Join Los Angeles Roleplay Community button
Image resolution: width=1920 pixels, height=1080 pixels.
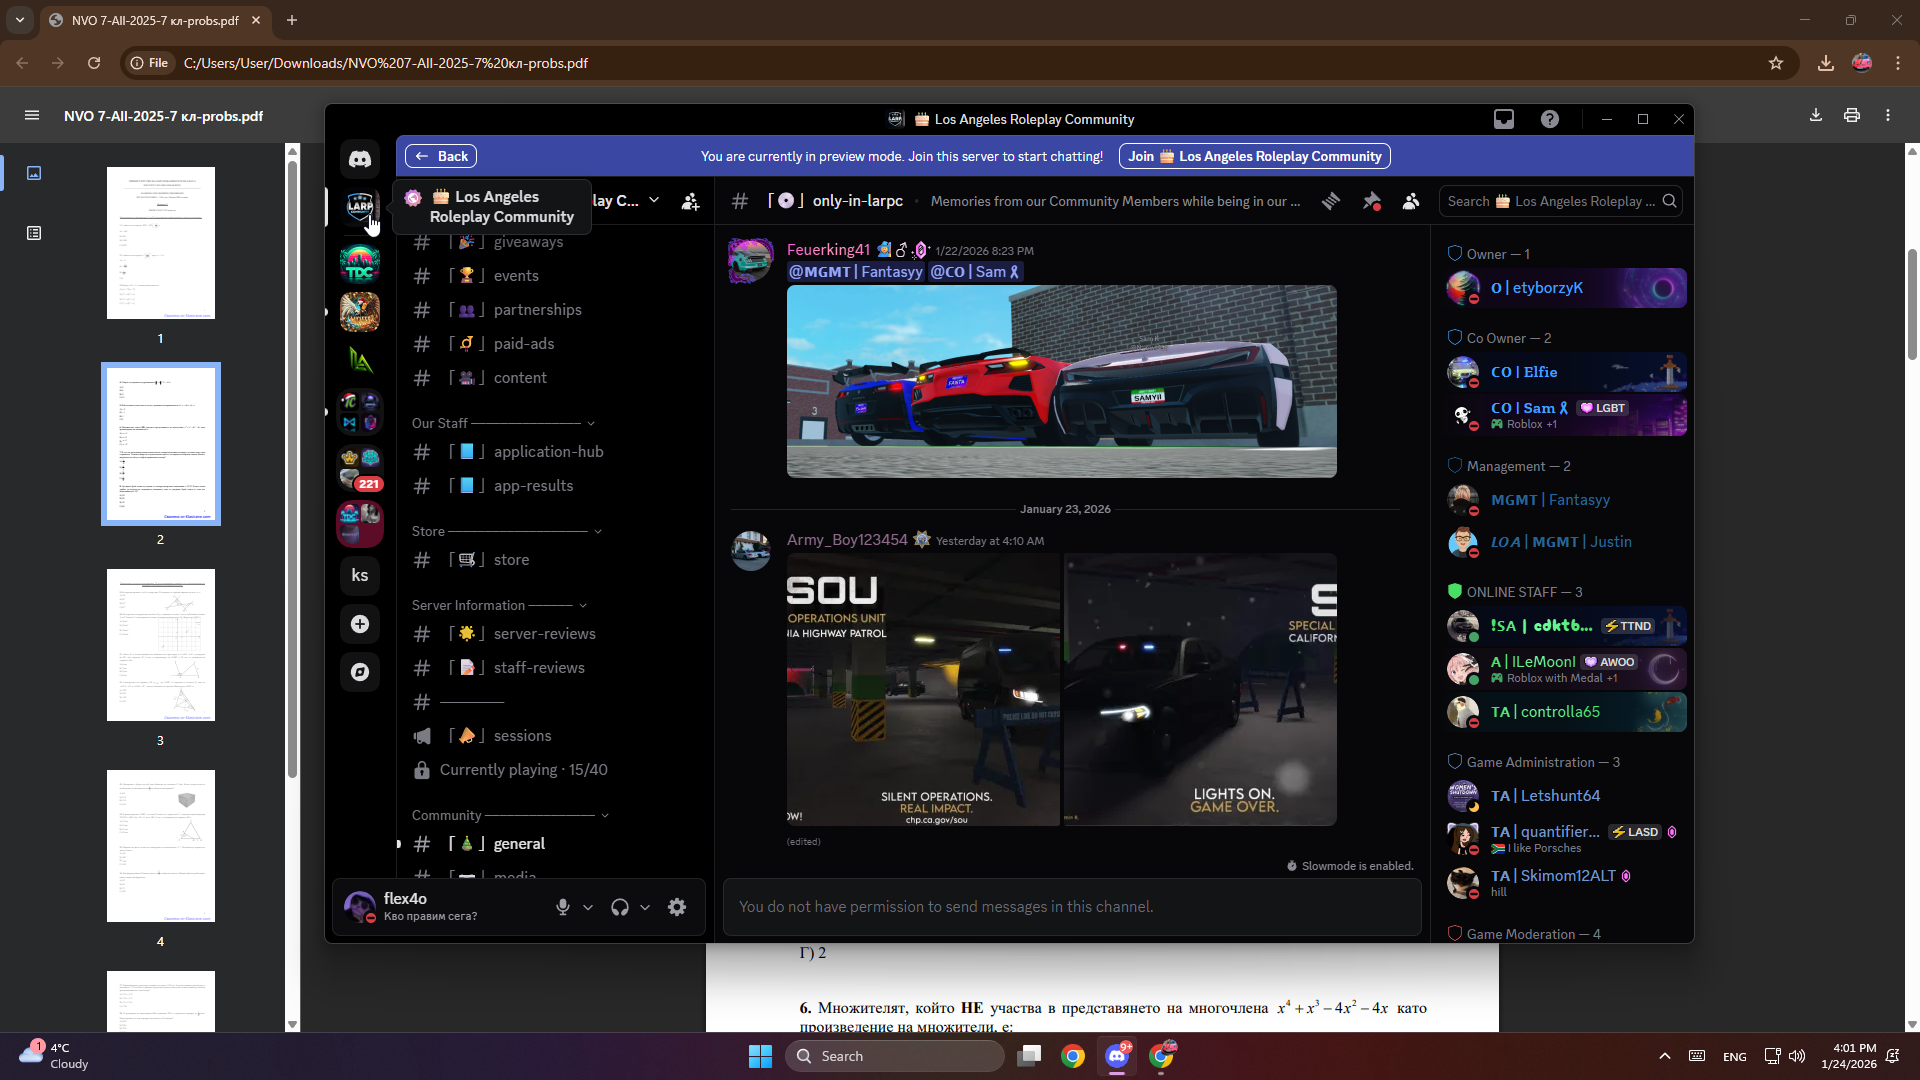point(1257,156)
